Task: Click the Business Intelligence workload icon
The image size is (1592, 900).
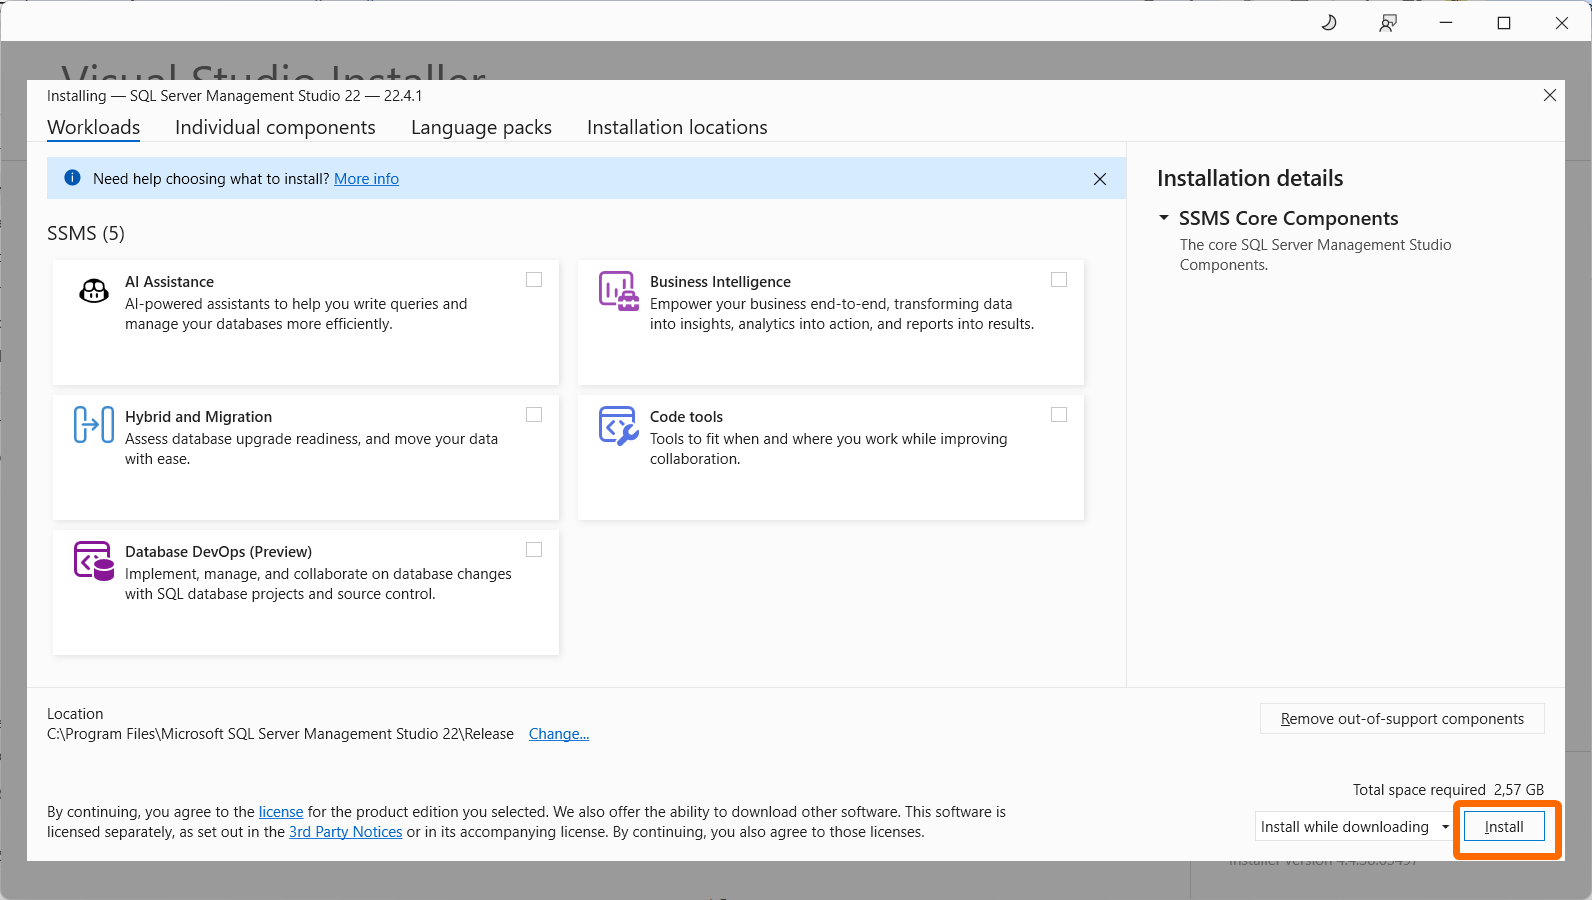Action: coord(618,291)
